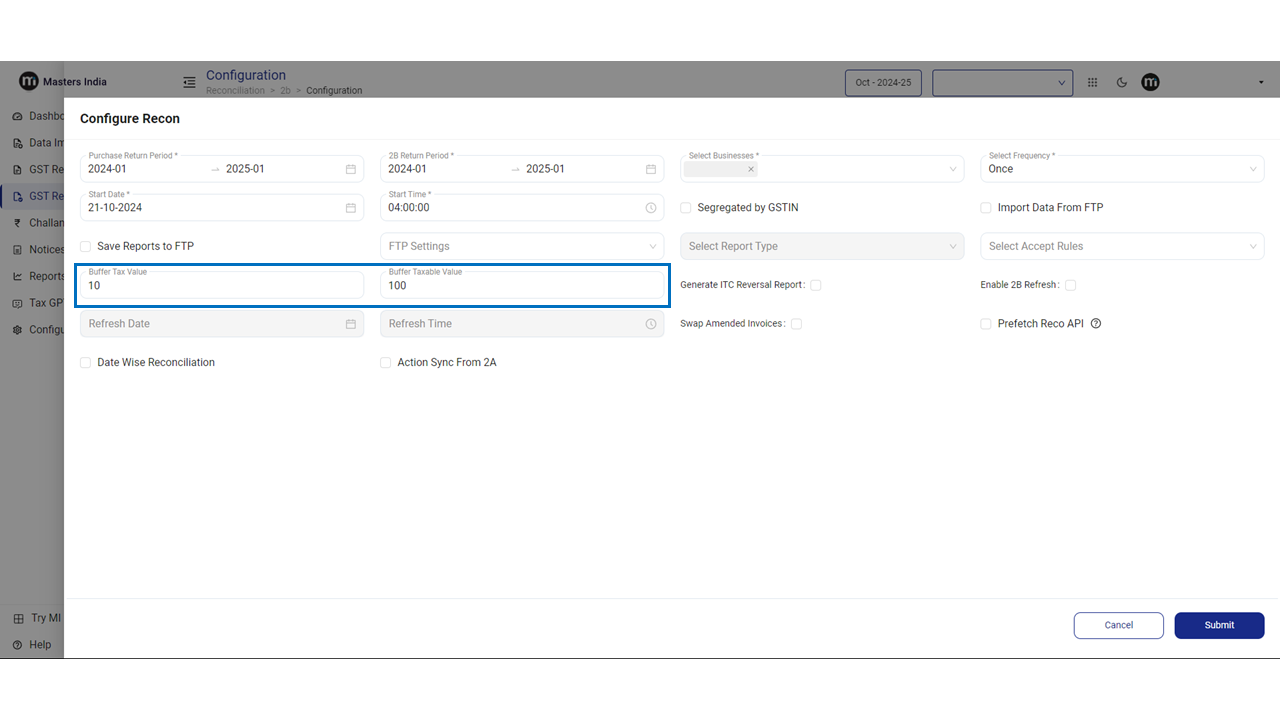Screen dimensions: 1280x720
Task: Remove selected business tag with x
Action: pos(750,169)
